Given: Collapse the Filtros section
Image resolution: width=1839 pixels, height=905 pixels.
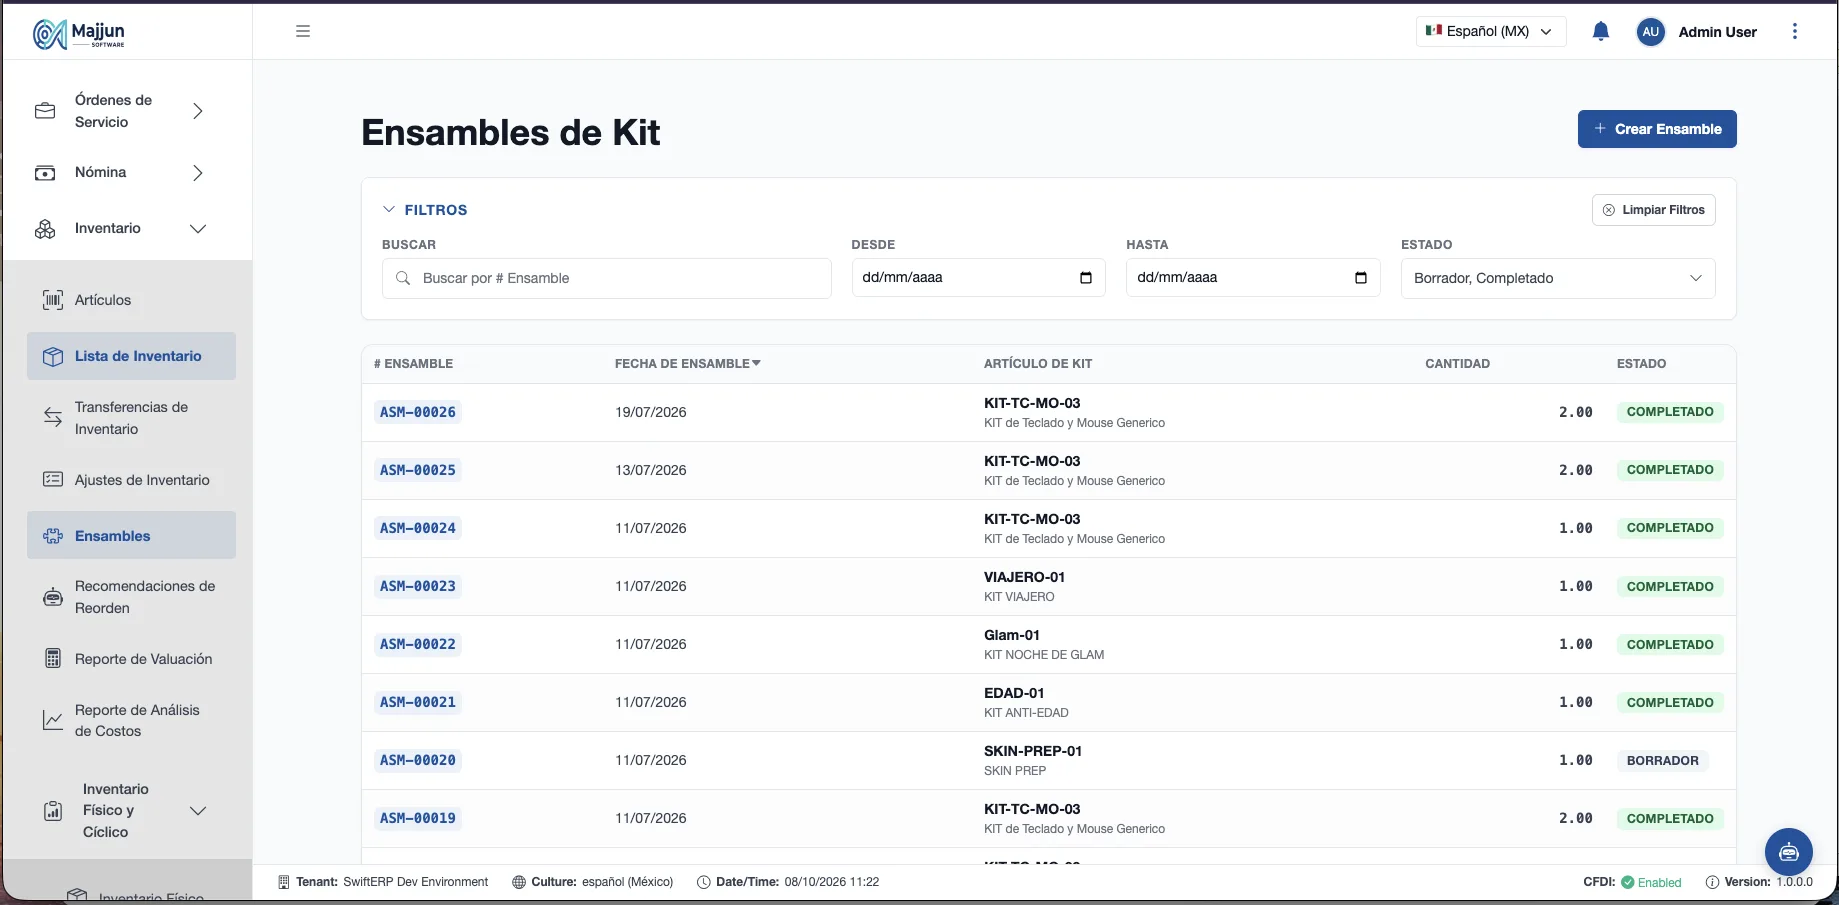Looking at the screenshot, I should tap(425, 210).
